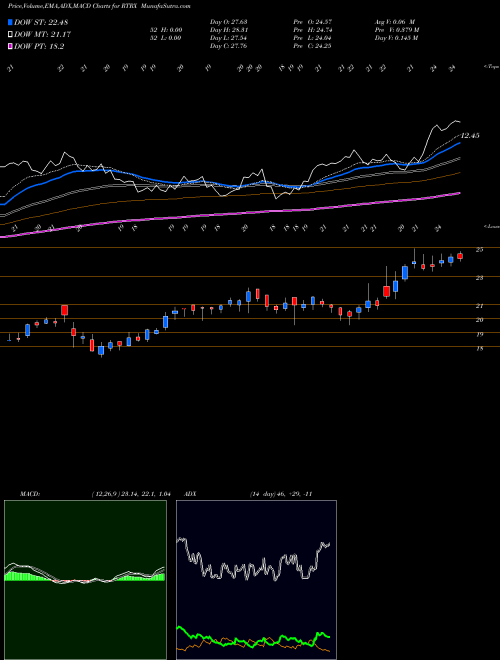500x660 pixels.
Task: Click the ADX indicator chart panel
Action: tap(256, 580)
